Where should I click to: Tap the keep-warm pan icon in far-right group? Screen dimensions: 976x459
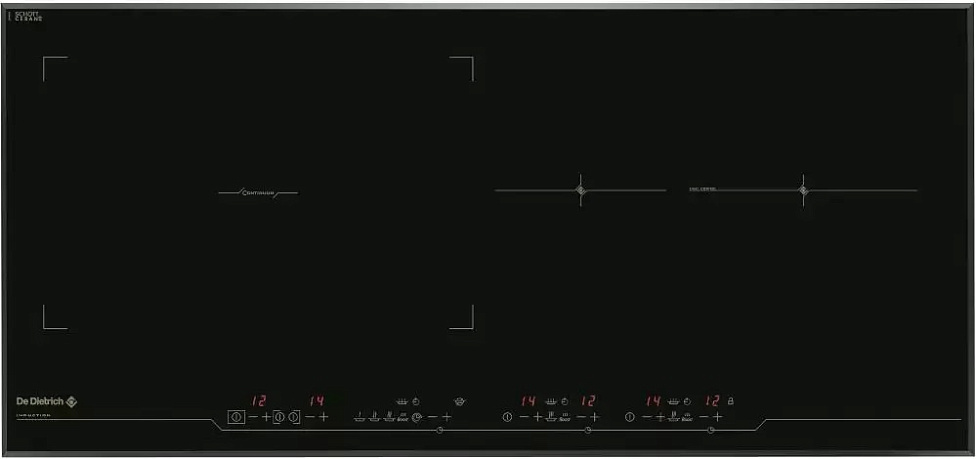673,402
